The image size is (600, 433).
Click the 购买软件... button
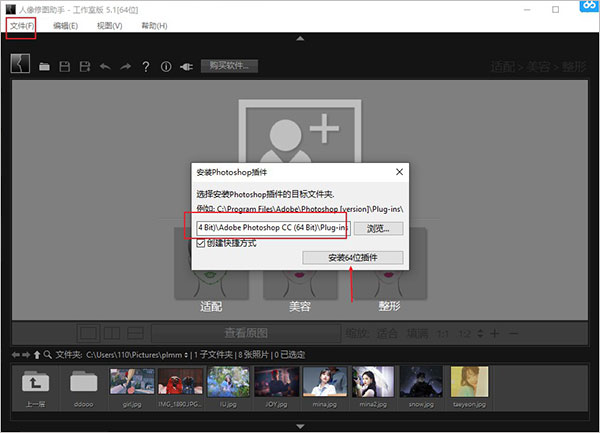click(x=229, y=66)
